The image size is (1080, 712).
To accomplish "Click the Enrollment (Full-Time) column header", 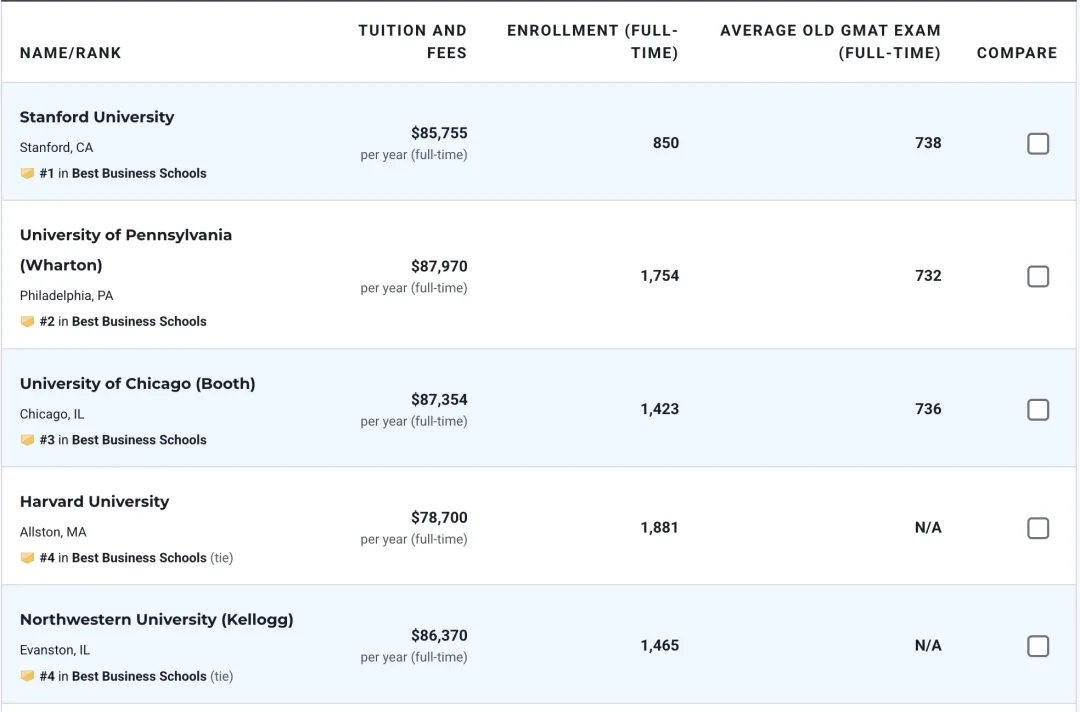I will click(593, 42).
